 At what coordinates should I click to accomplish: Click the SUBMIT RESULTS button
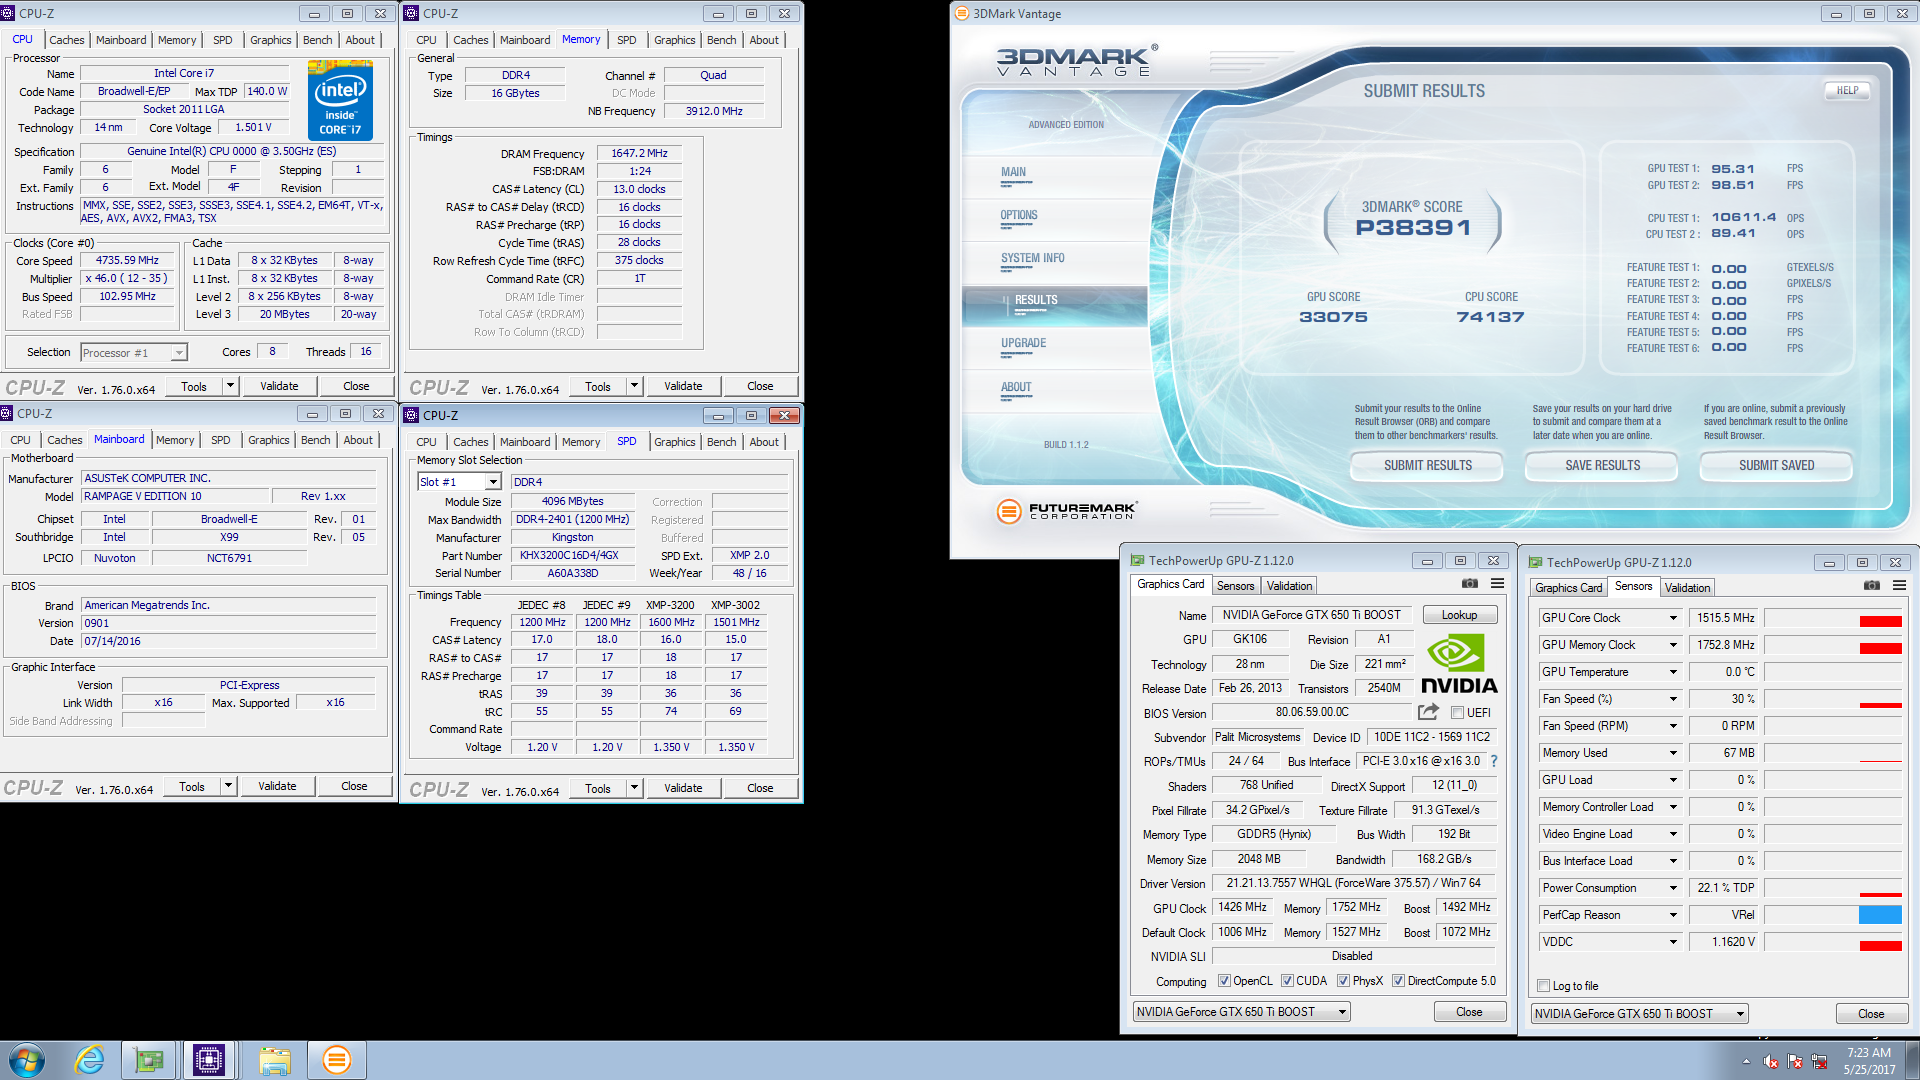point(1427,465)
